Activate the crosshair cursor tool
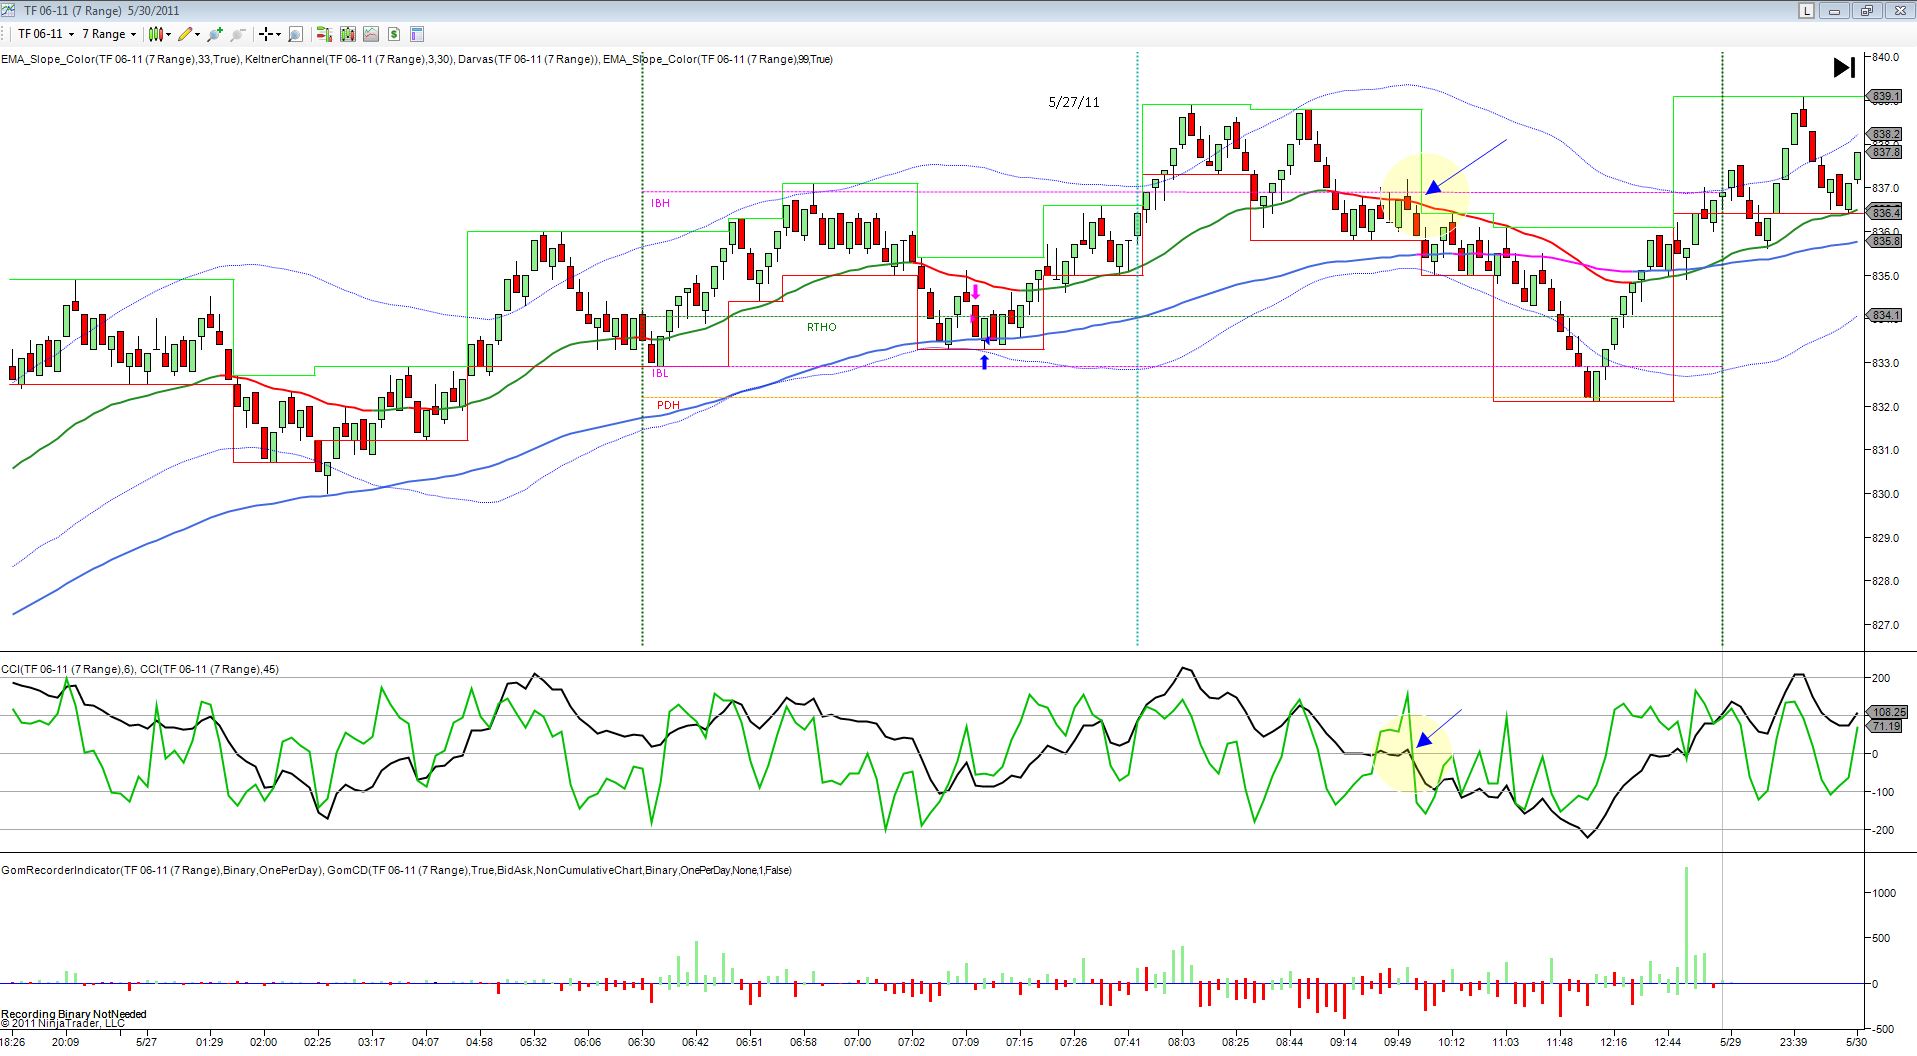 (x=266, y=34)
